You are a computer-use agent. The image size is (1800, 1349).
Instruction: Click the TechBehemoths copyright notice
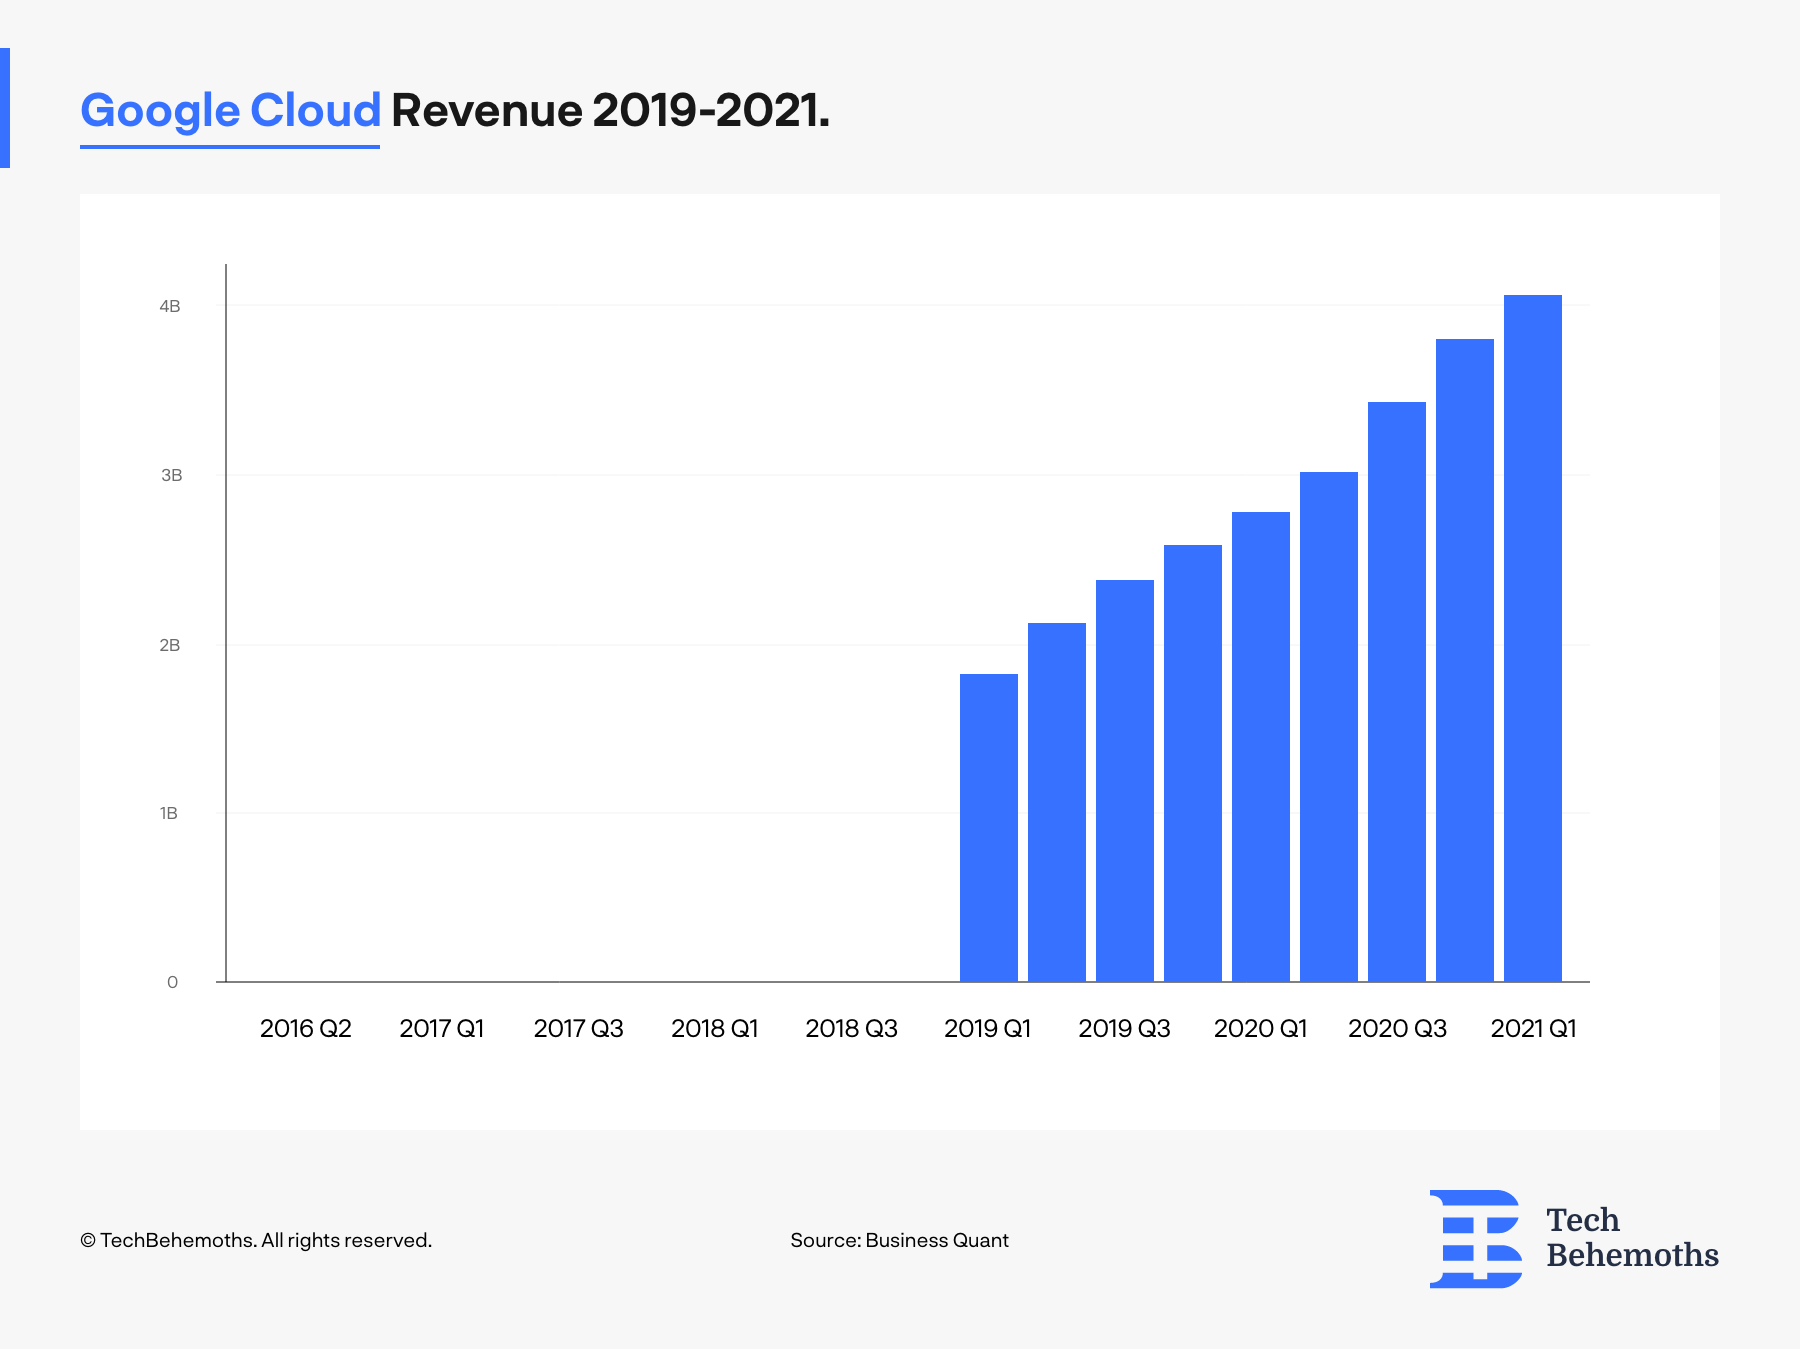[x=256, y=1240]
